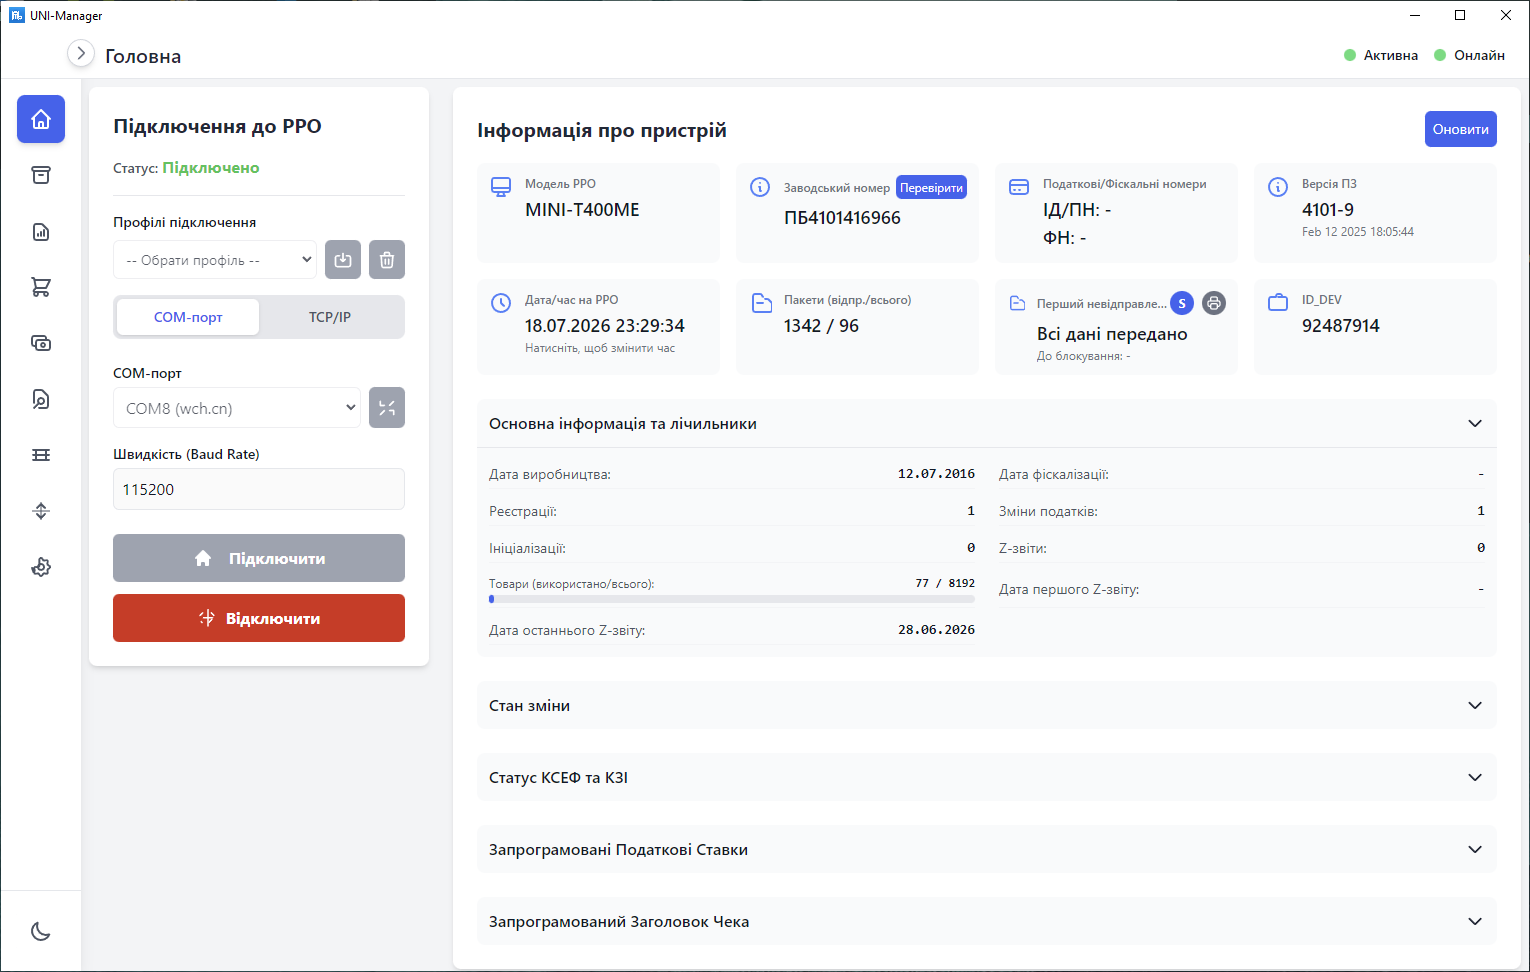Click the Активна status indicator
1530x972 pixels.
1381,55
